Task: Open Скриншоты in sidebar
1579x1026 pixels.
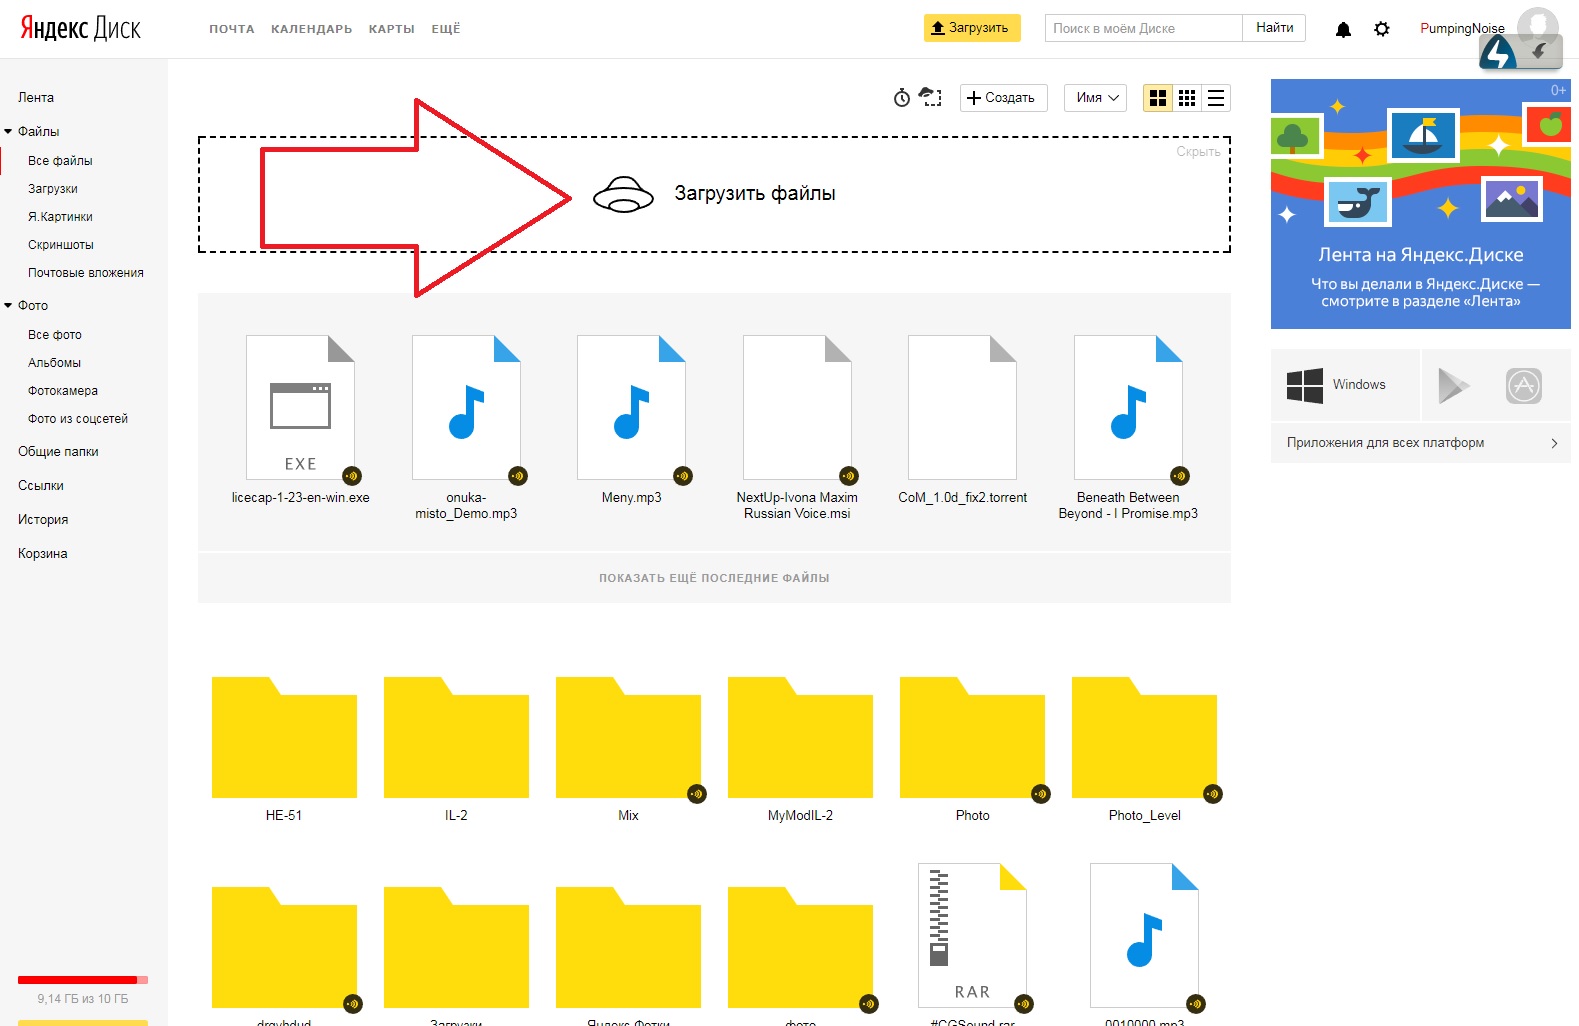Action: (61, 244)
